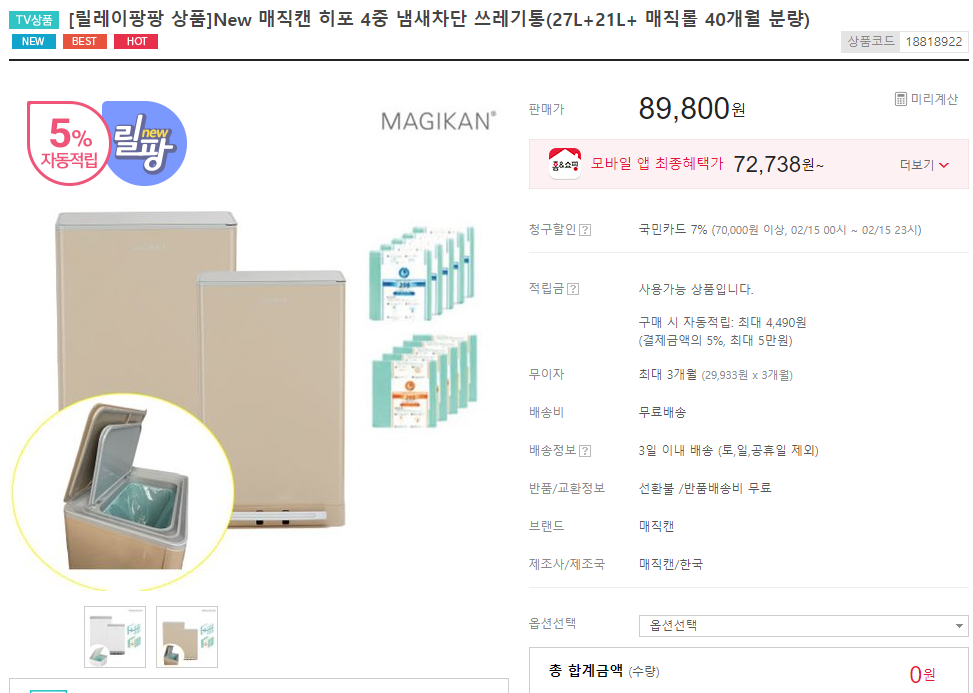The width and height of the screenshot is (973, 693).
Task: Click the BEST label tag
Action: [x=84, y=42]
